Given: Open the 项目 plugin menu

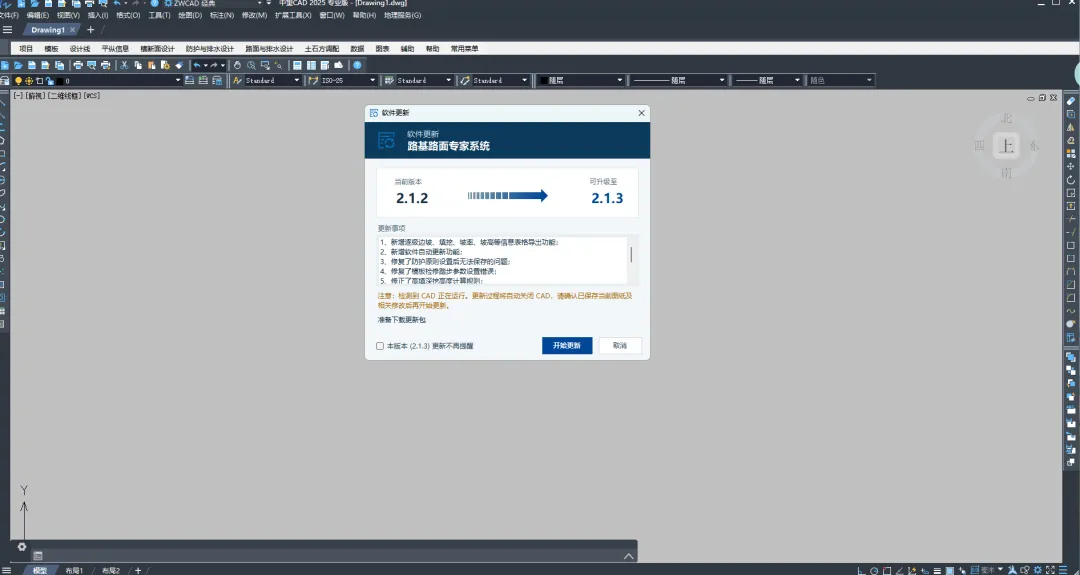Looking at the screenshot, I should 26,49.
